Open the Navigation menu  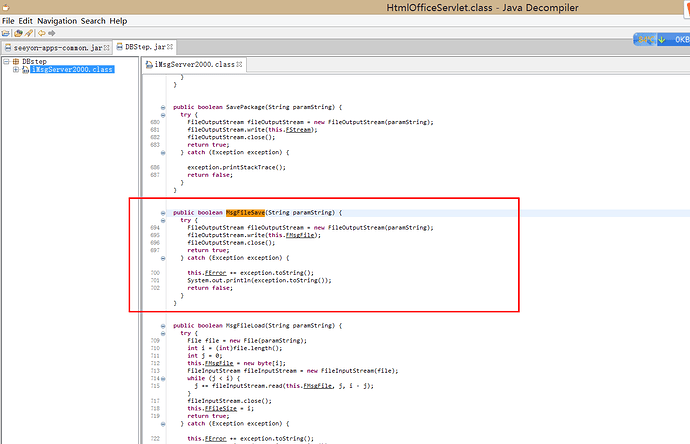pos(58,20)
